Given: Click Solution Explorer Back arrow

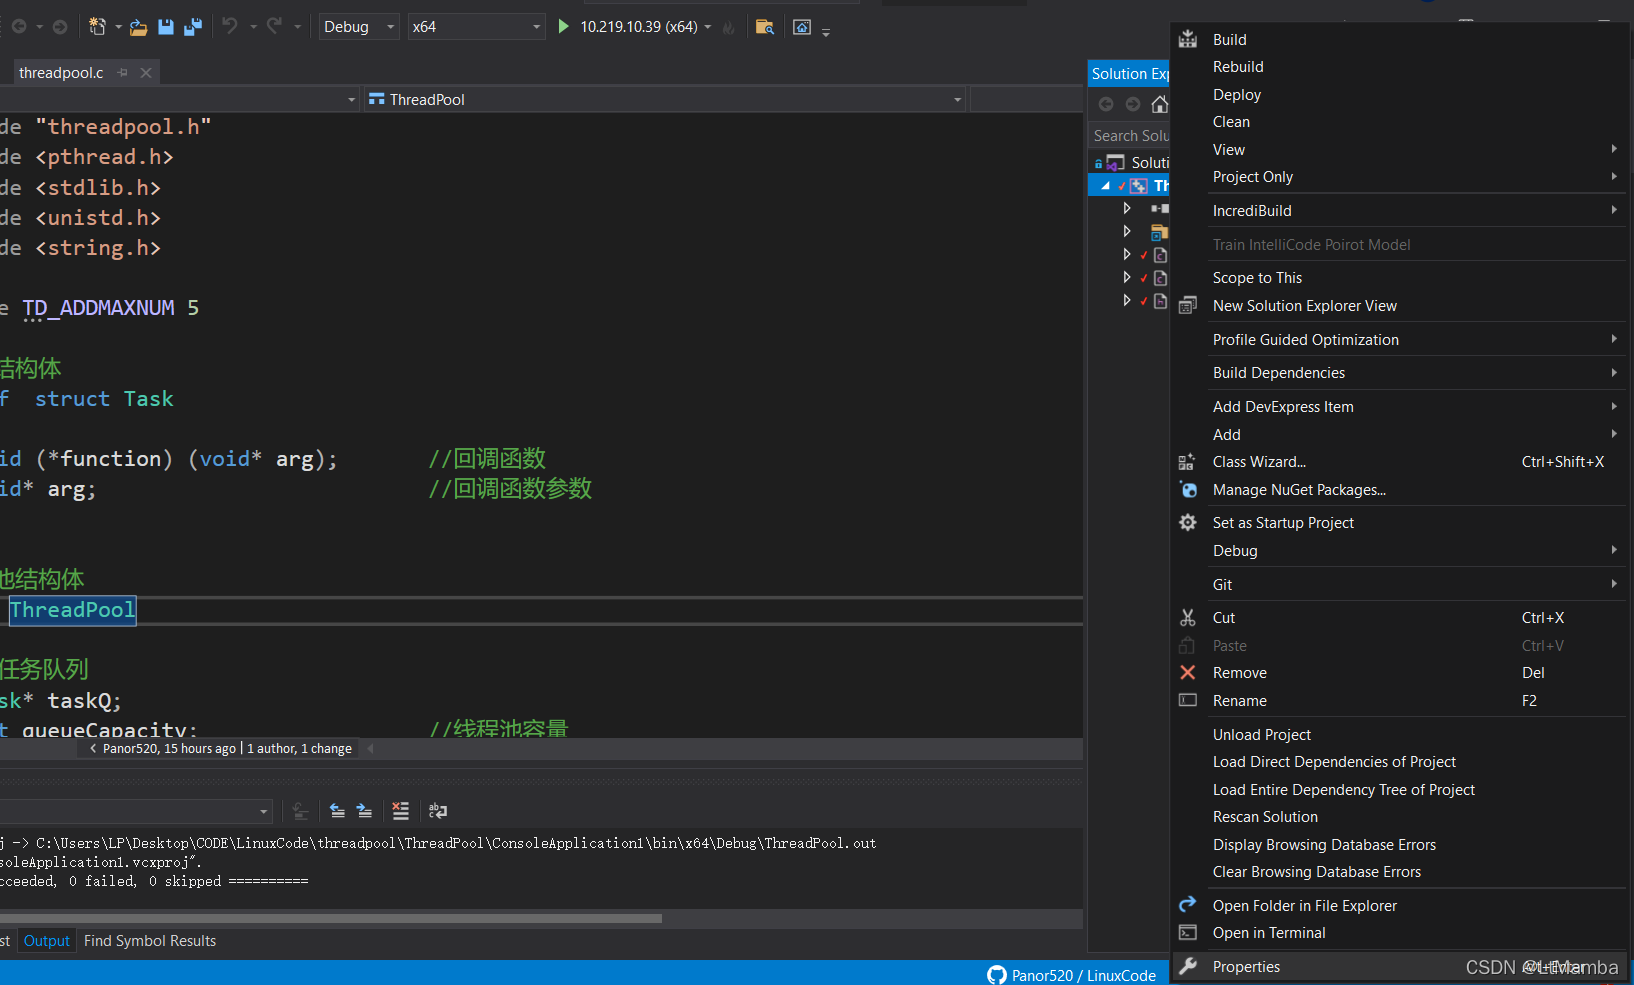Looking at the screenshot, I should coord(1106,104).
